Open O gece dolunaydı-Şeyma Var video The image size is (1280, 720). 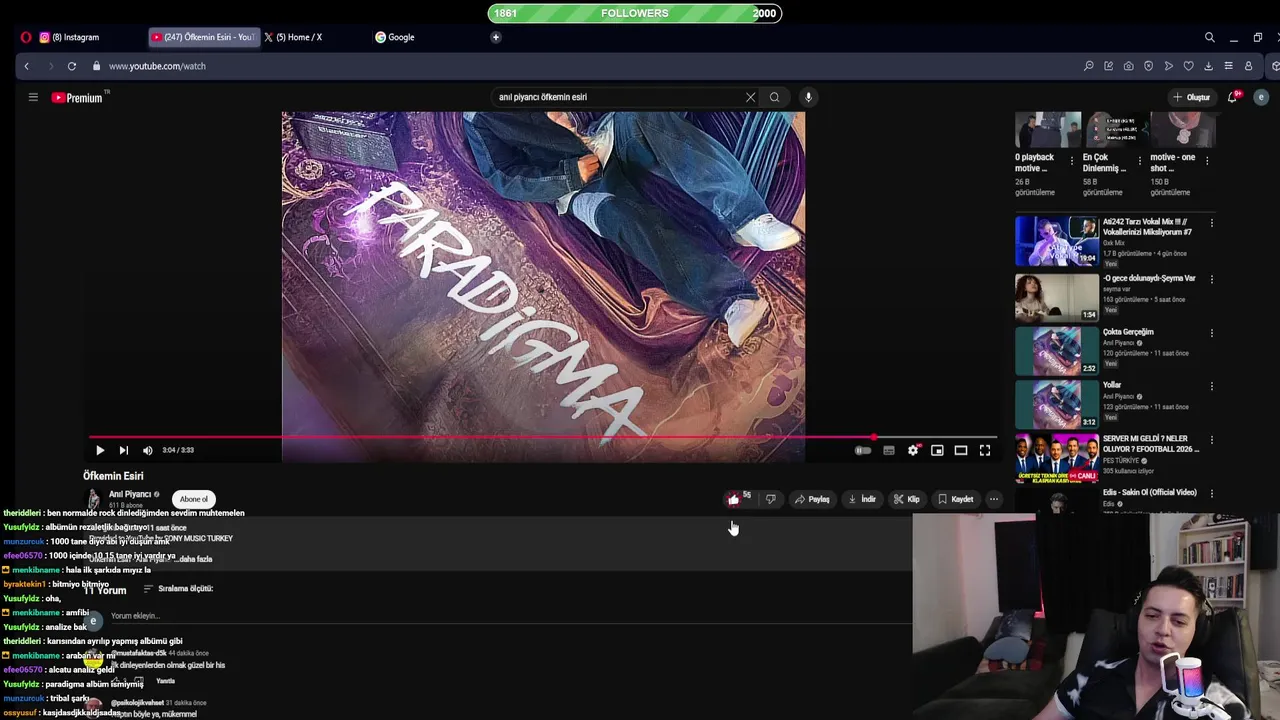[1148, 278]
